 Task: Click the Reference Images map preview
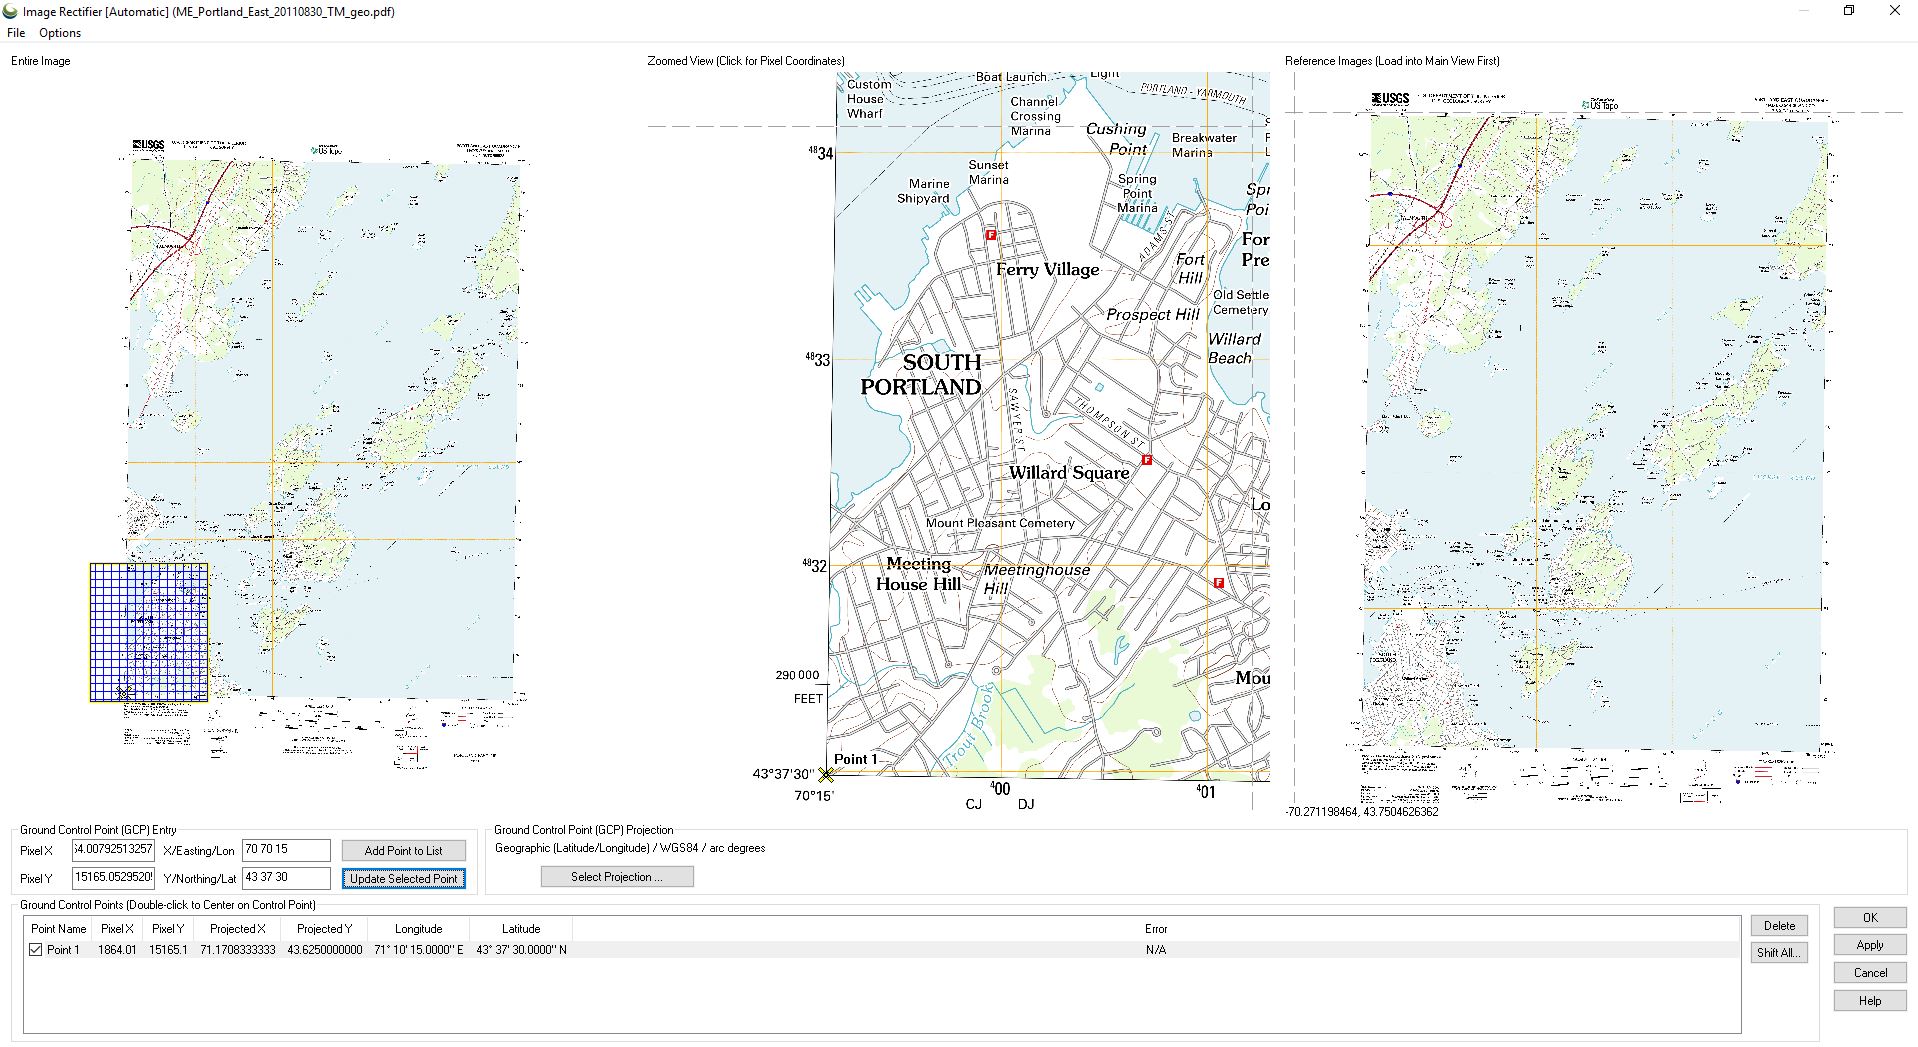point(1595,440)
